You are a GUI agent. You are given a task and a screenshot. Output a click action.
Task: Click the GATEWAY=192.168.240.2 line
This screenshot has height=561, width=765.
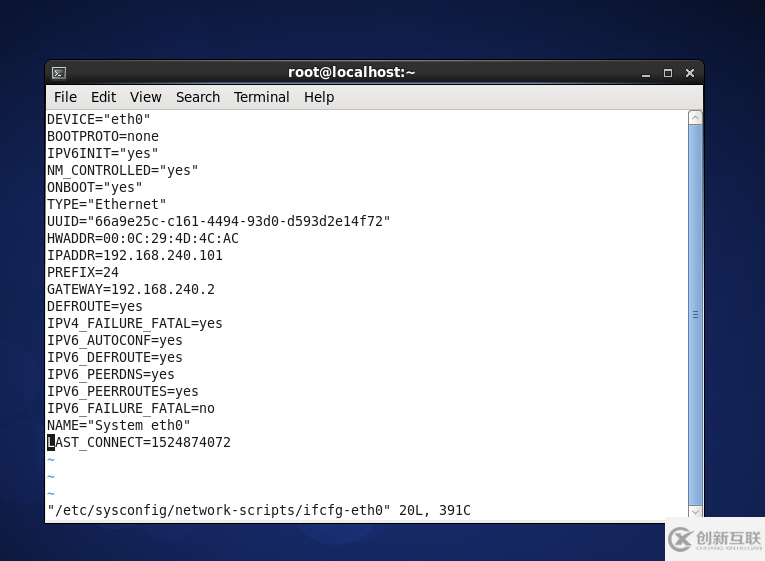131,289
